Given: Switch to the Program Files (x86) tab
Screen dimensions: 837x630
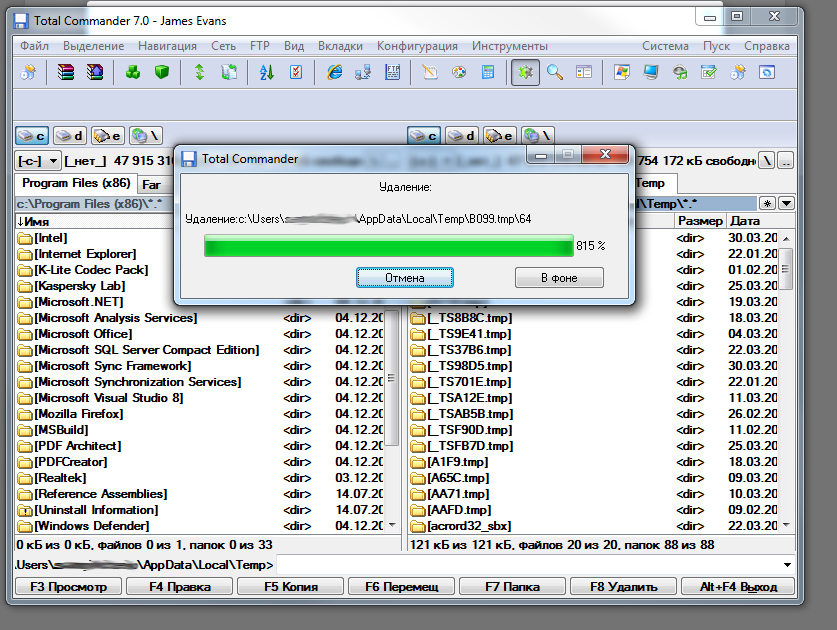Looking at the screenshot, I should point(74,184).
